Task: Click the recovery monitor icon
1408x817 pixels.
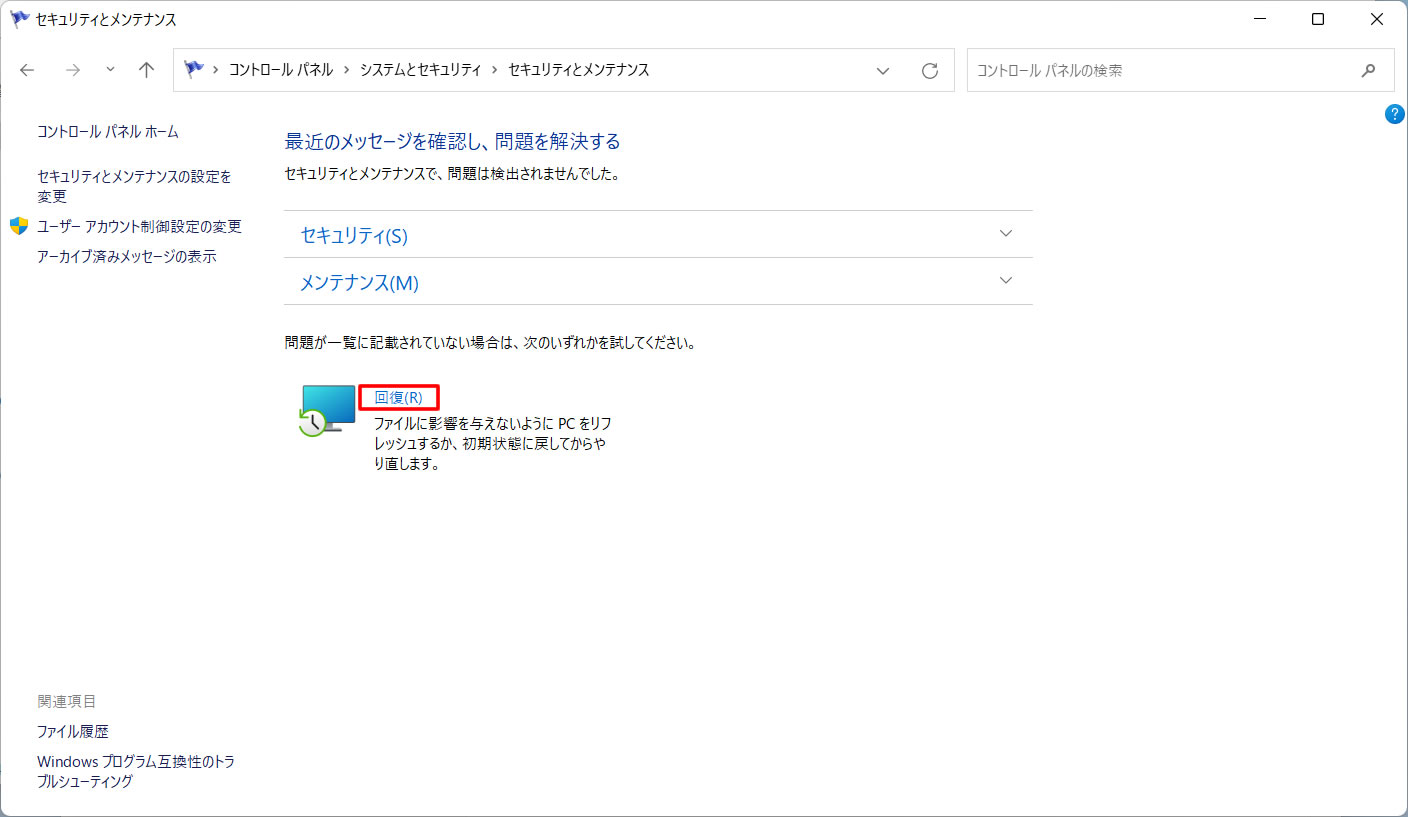Action: pyautogui.click(x=328, y=410)
